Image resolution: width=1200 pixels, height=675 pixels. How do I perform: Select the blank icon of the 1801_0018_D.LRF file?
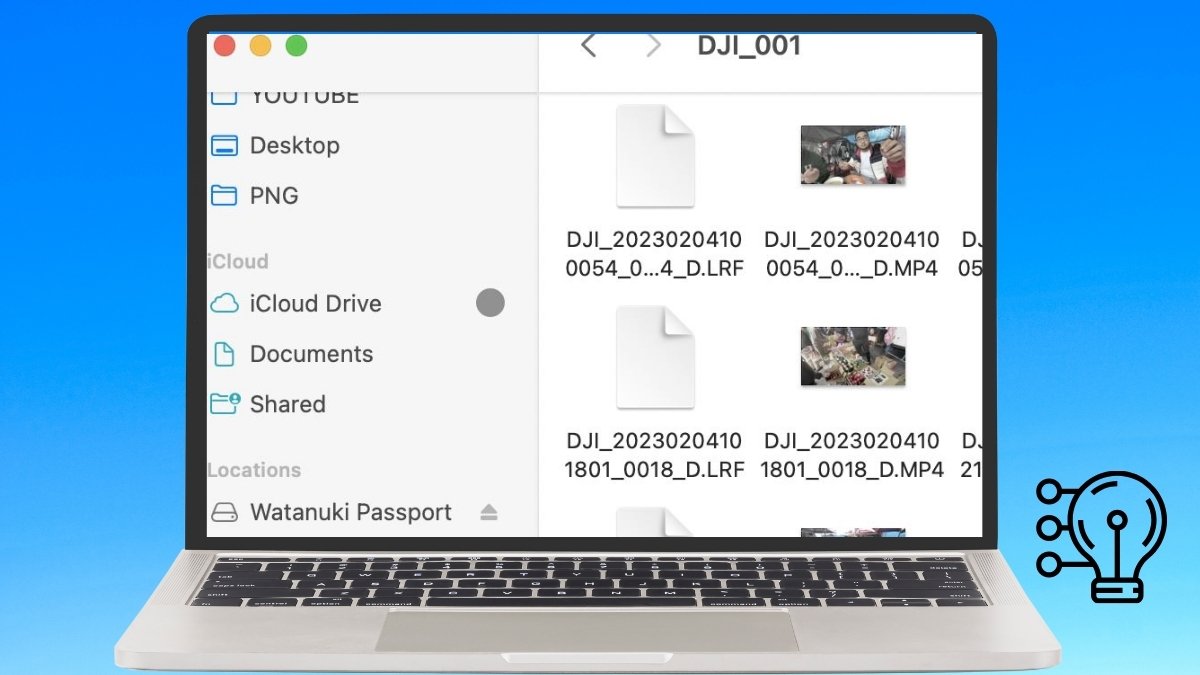pyautogui.click(x=655, y=357)
